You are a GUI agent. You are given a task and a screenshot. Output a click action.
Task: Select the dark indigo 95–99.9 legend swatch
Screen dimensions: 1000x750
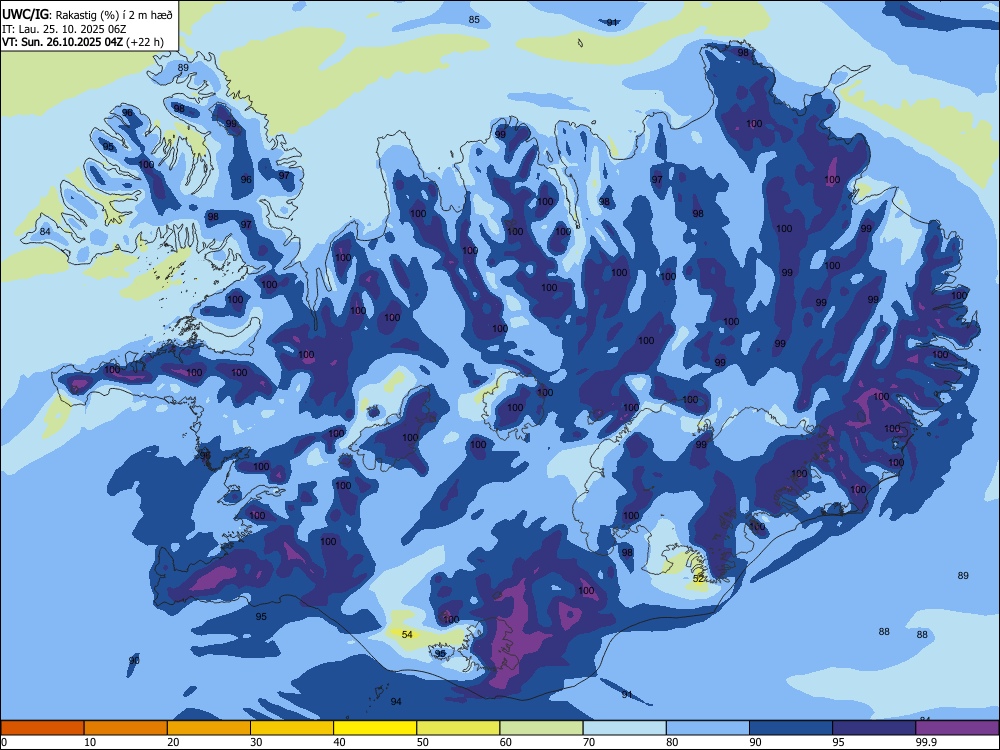(x=874, y=728)
